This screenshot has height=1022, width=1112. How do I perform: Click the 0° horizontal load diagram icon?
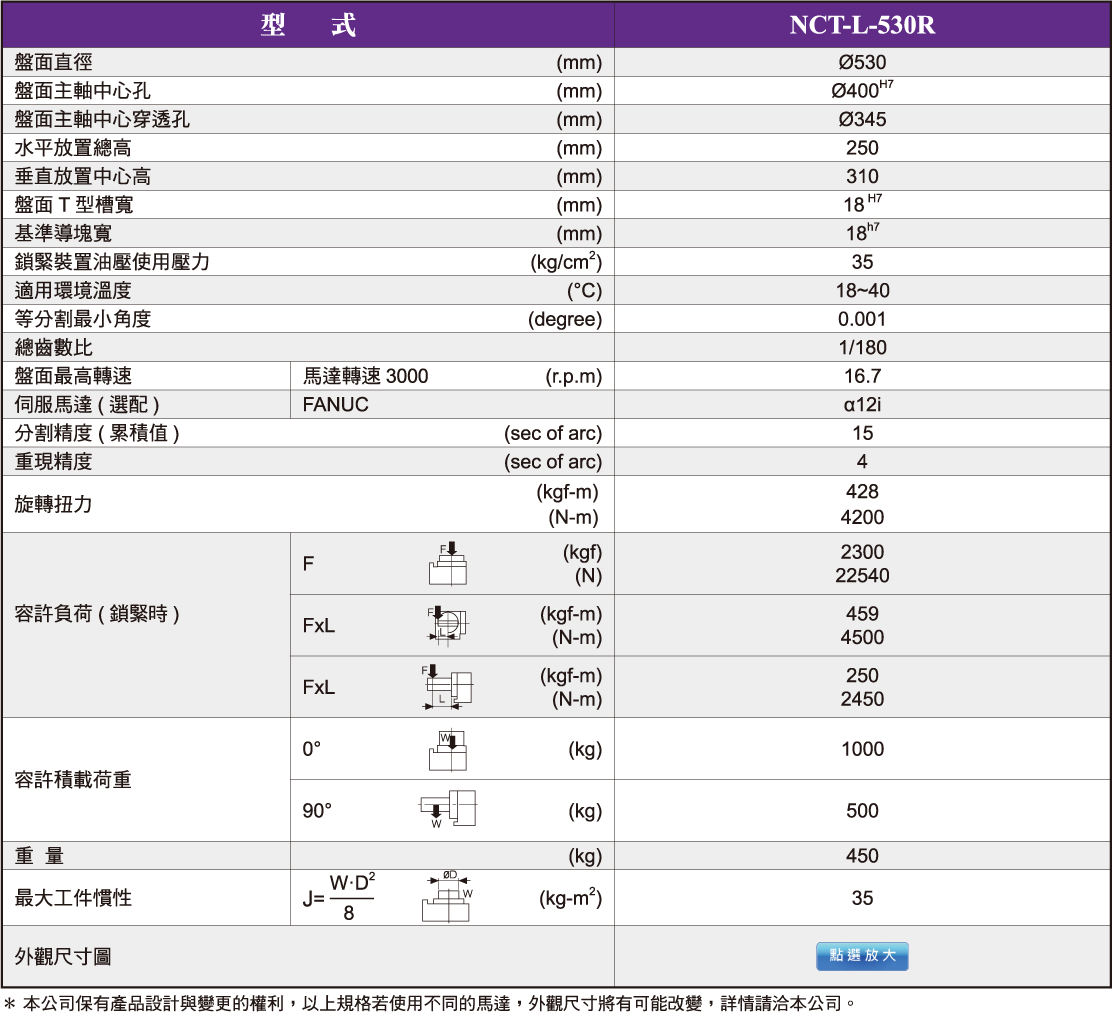coord(447,750)
